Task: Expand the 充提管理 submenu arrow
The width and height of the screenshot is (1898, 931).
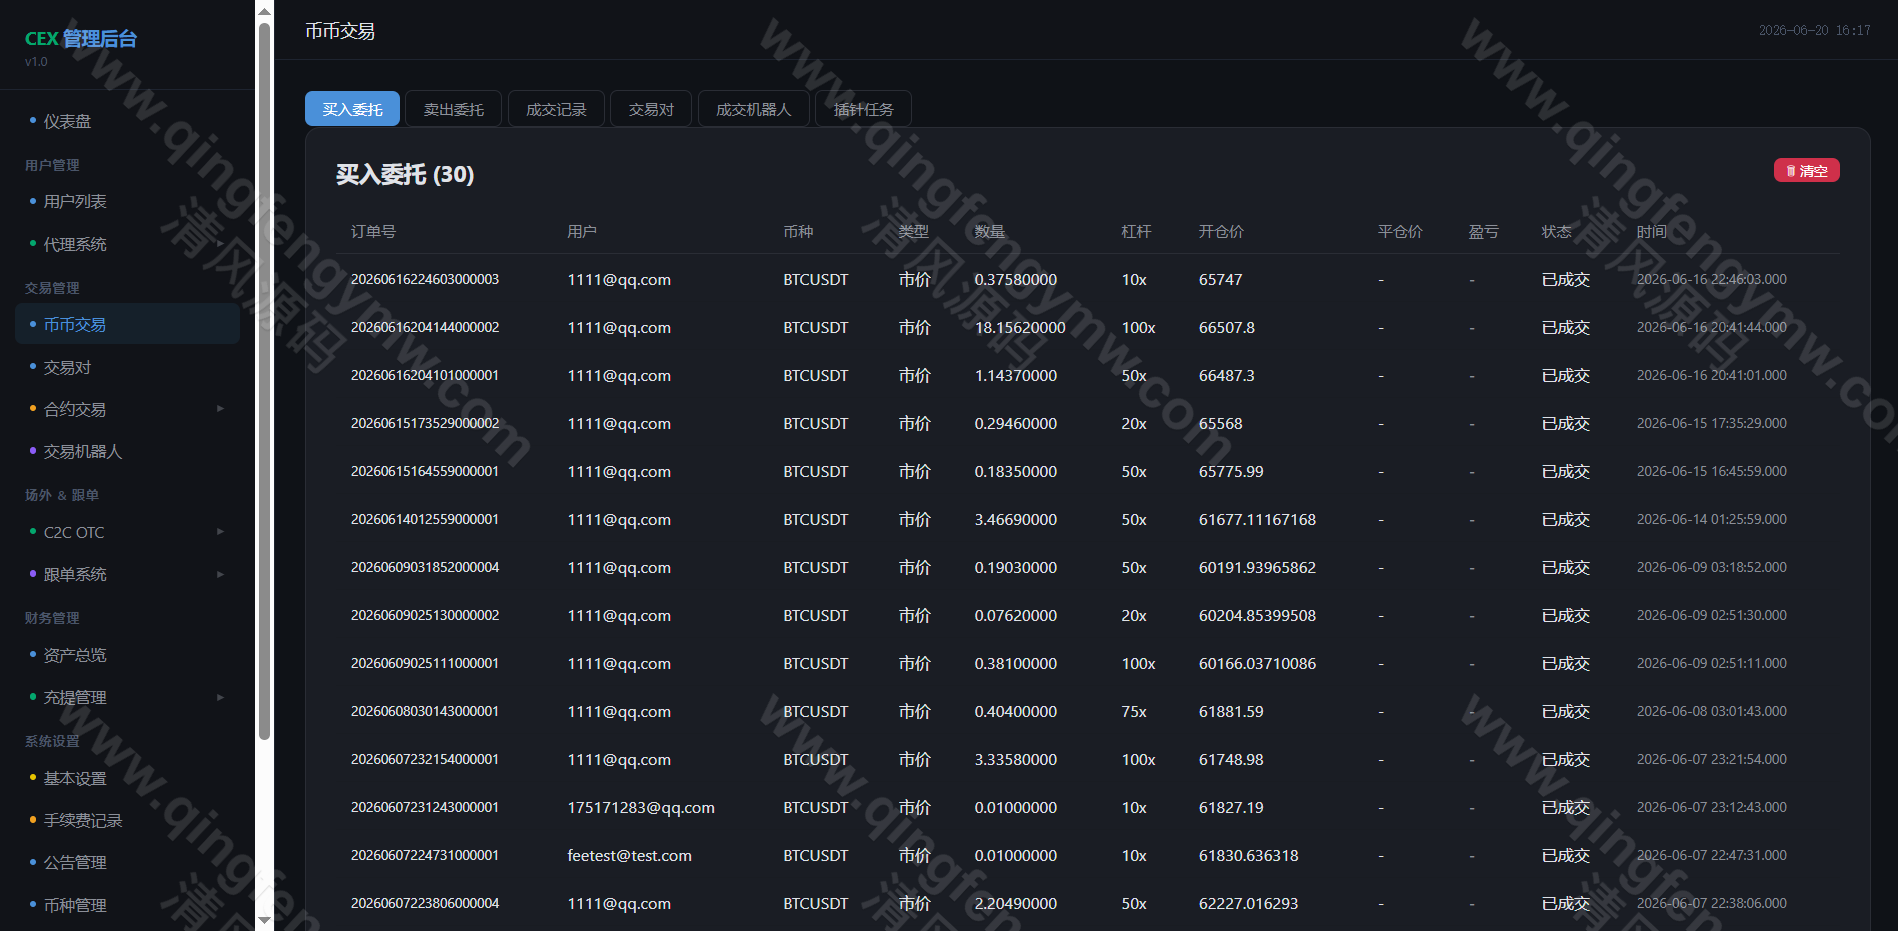Action: pyautogui.click(x=220, y=697)
